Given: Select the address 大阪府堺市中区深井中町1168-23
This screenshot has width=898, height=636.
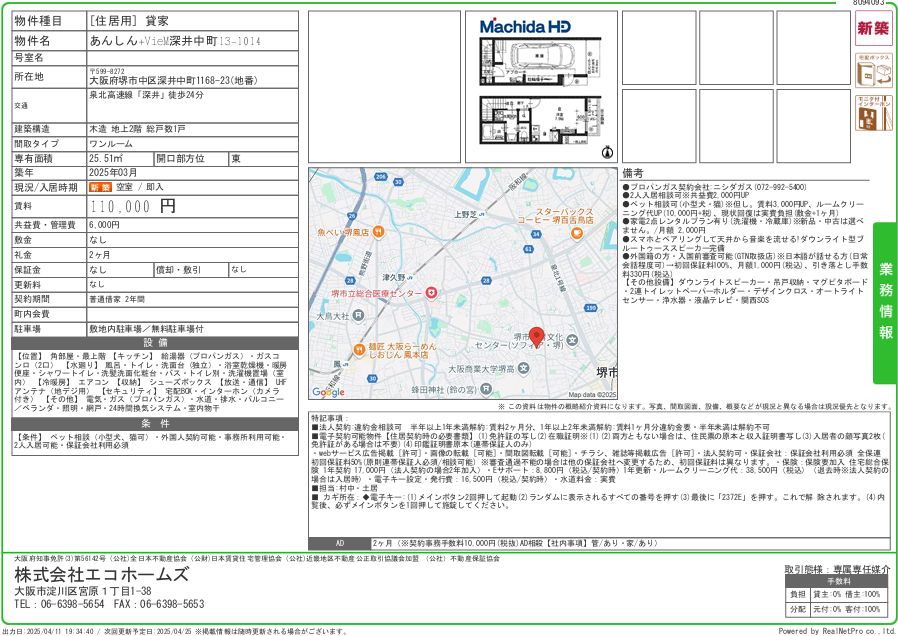Looking at the screenshot, I should click(x=173, y=81).
